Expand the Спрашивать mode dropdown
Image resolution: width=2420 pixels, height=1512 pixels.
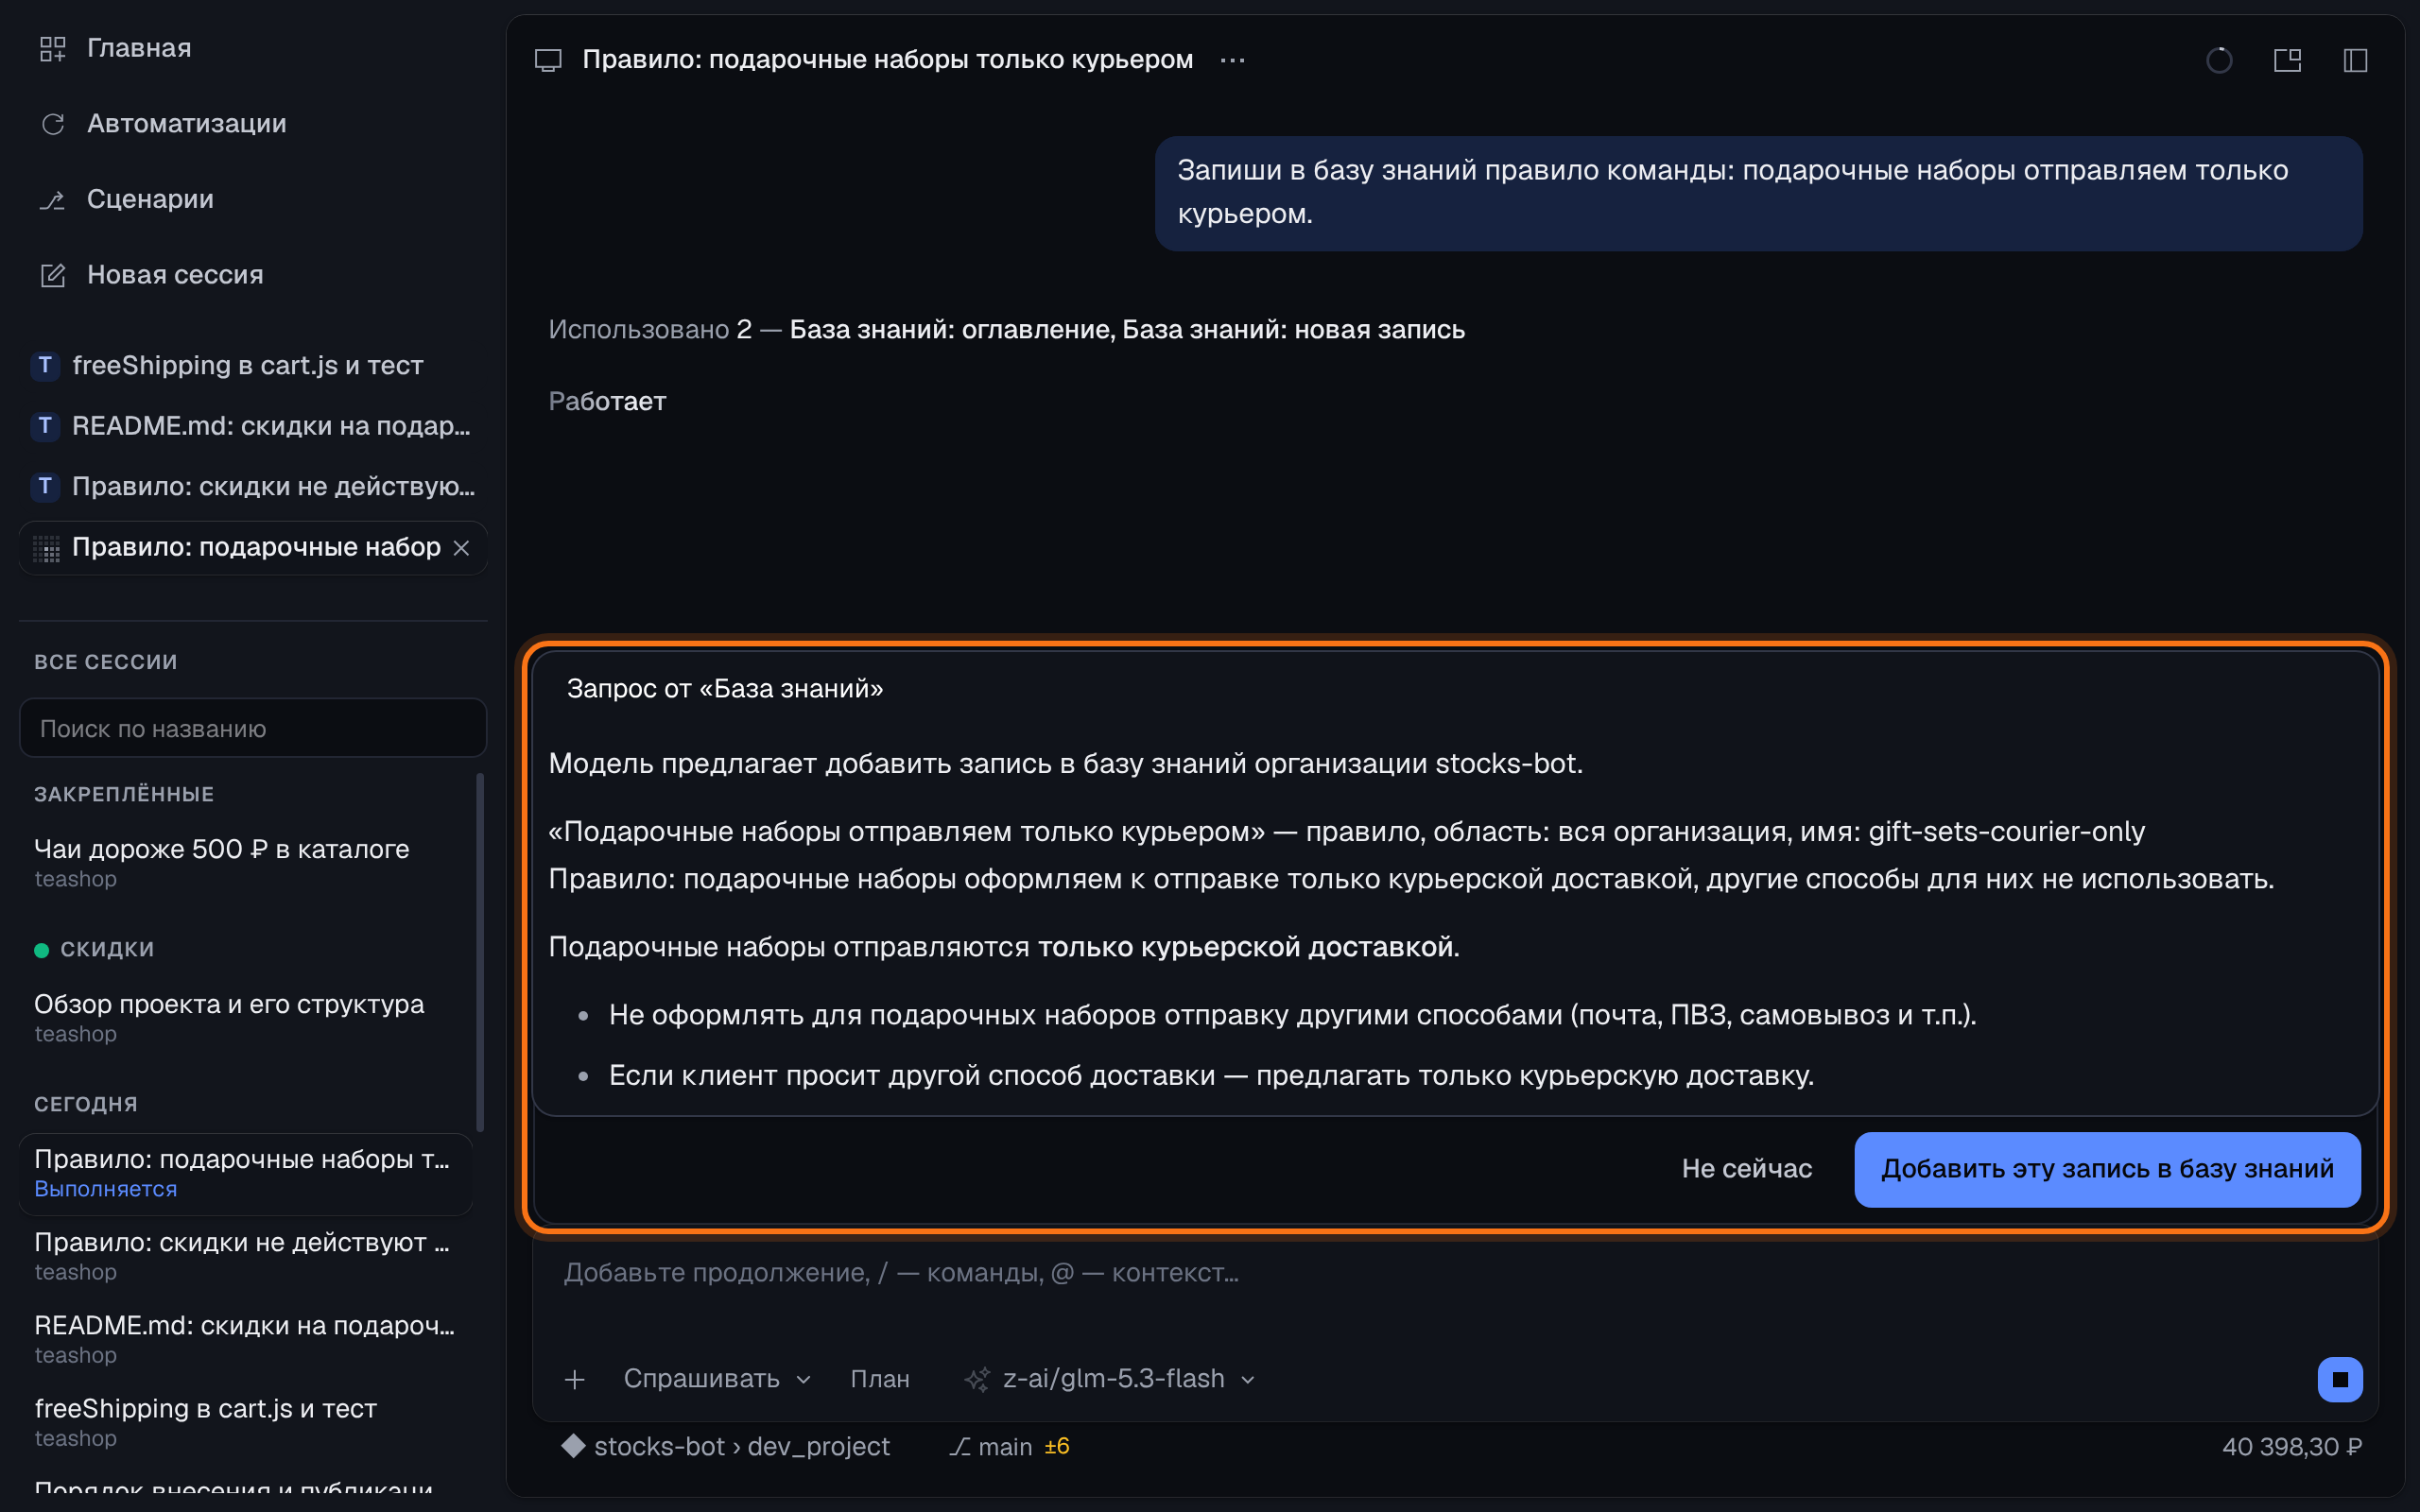pyautogui.click(x=717, y=1379)
